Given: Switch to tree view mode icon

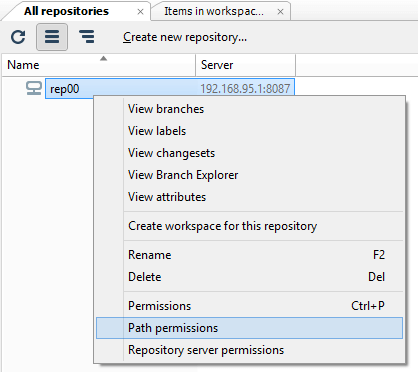Looking at the screenshot, I should (x=87, y=37).
